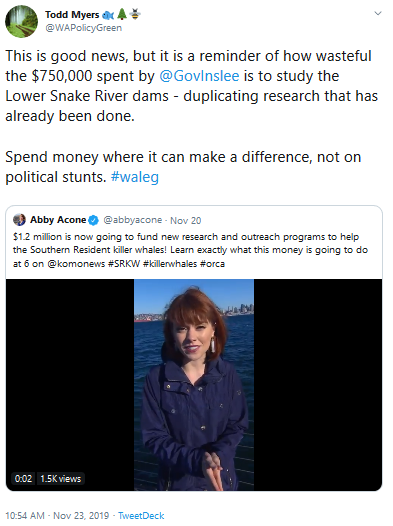Open the 10:54 AM Nov 23, 2019 timestamp
This screenshot has height=526, width=393.
coord(57,515)
